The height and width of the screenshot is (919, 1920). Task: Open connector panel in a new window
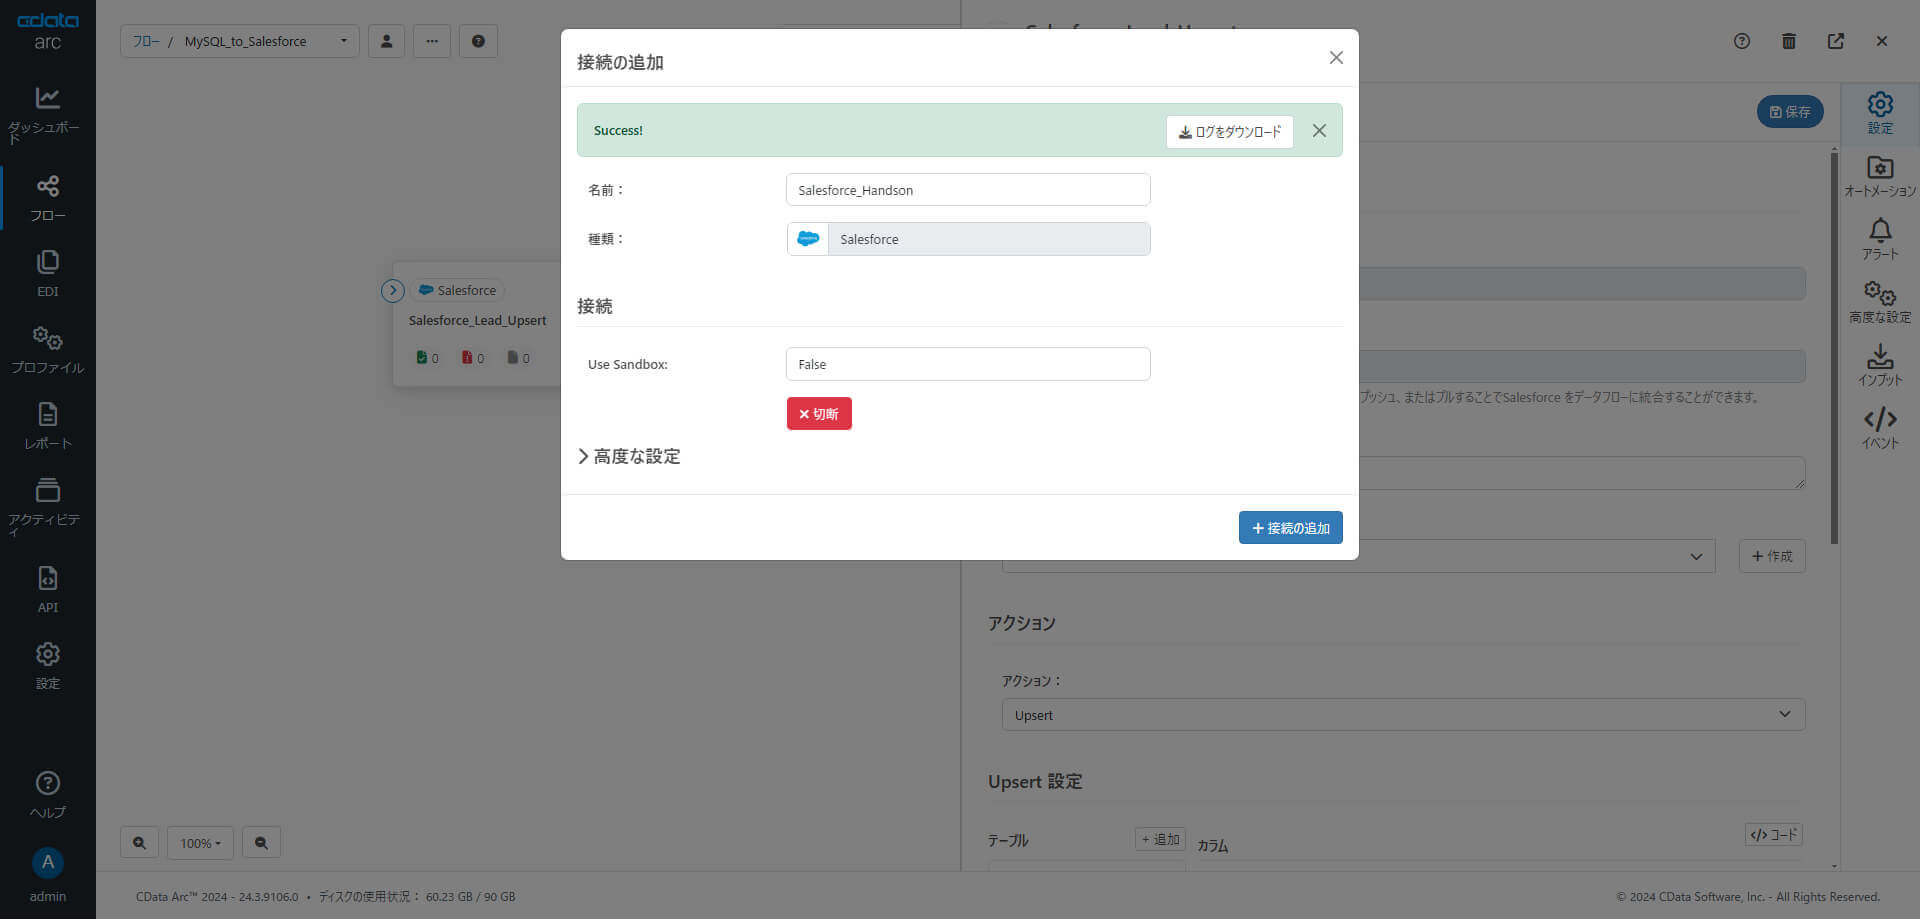click(x=1836, y=41)
